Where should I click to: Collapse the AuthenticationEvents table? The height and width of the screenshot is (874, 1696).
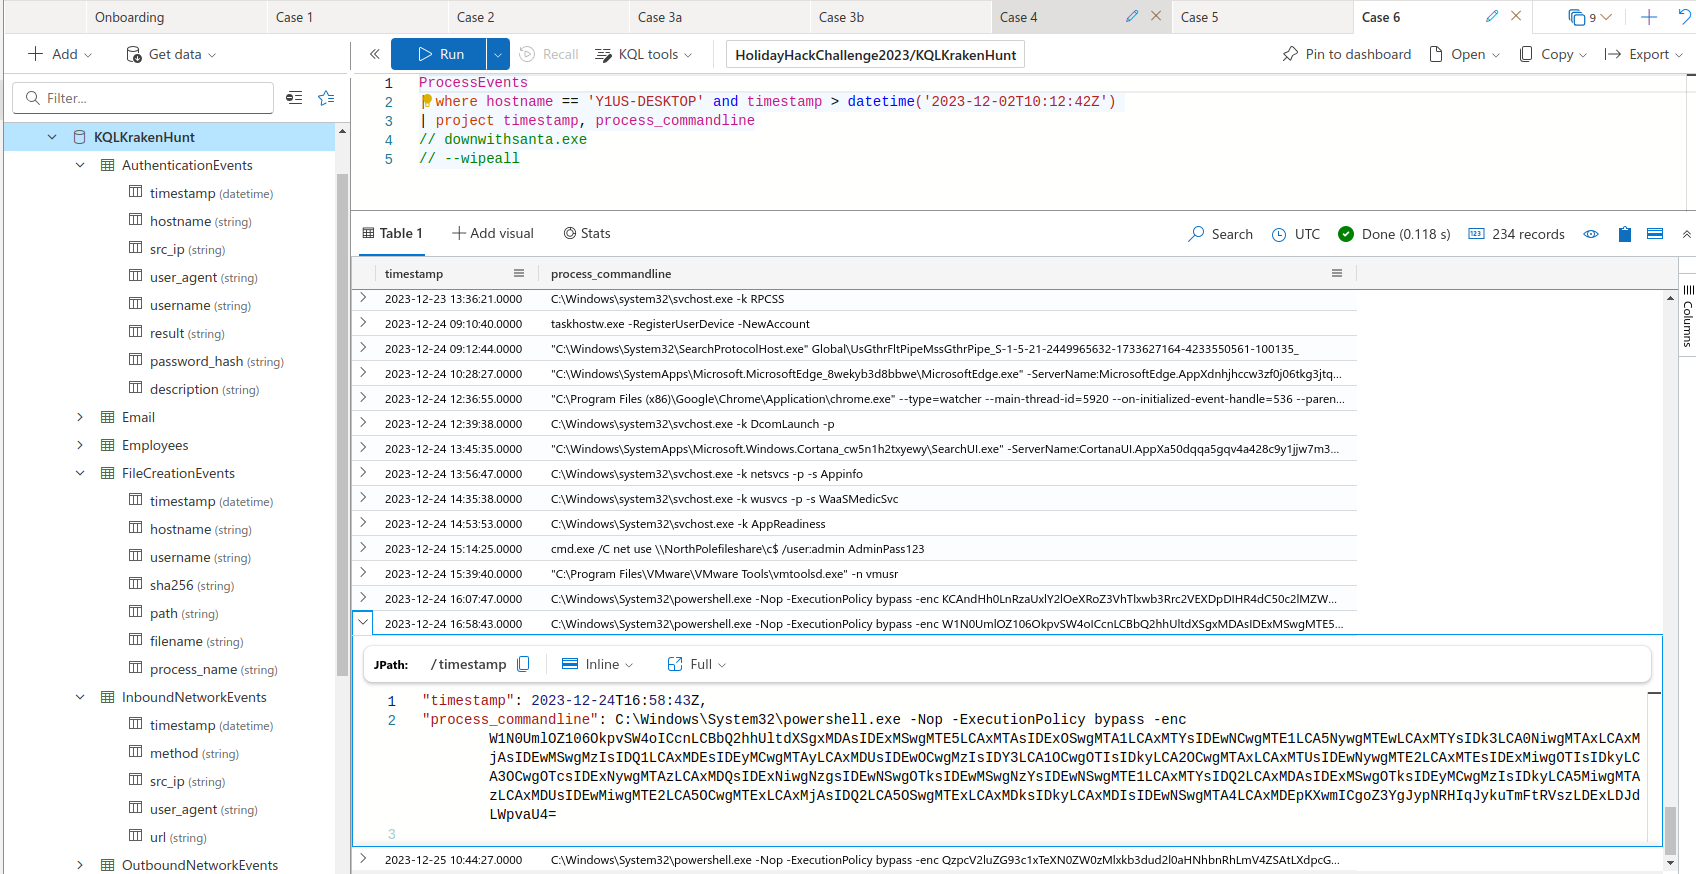(80, 165)
